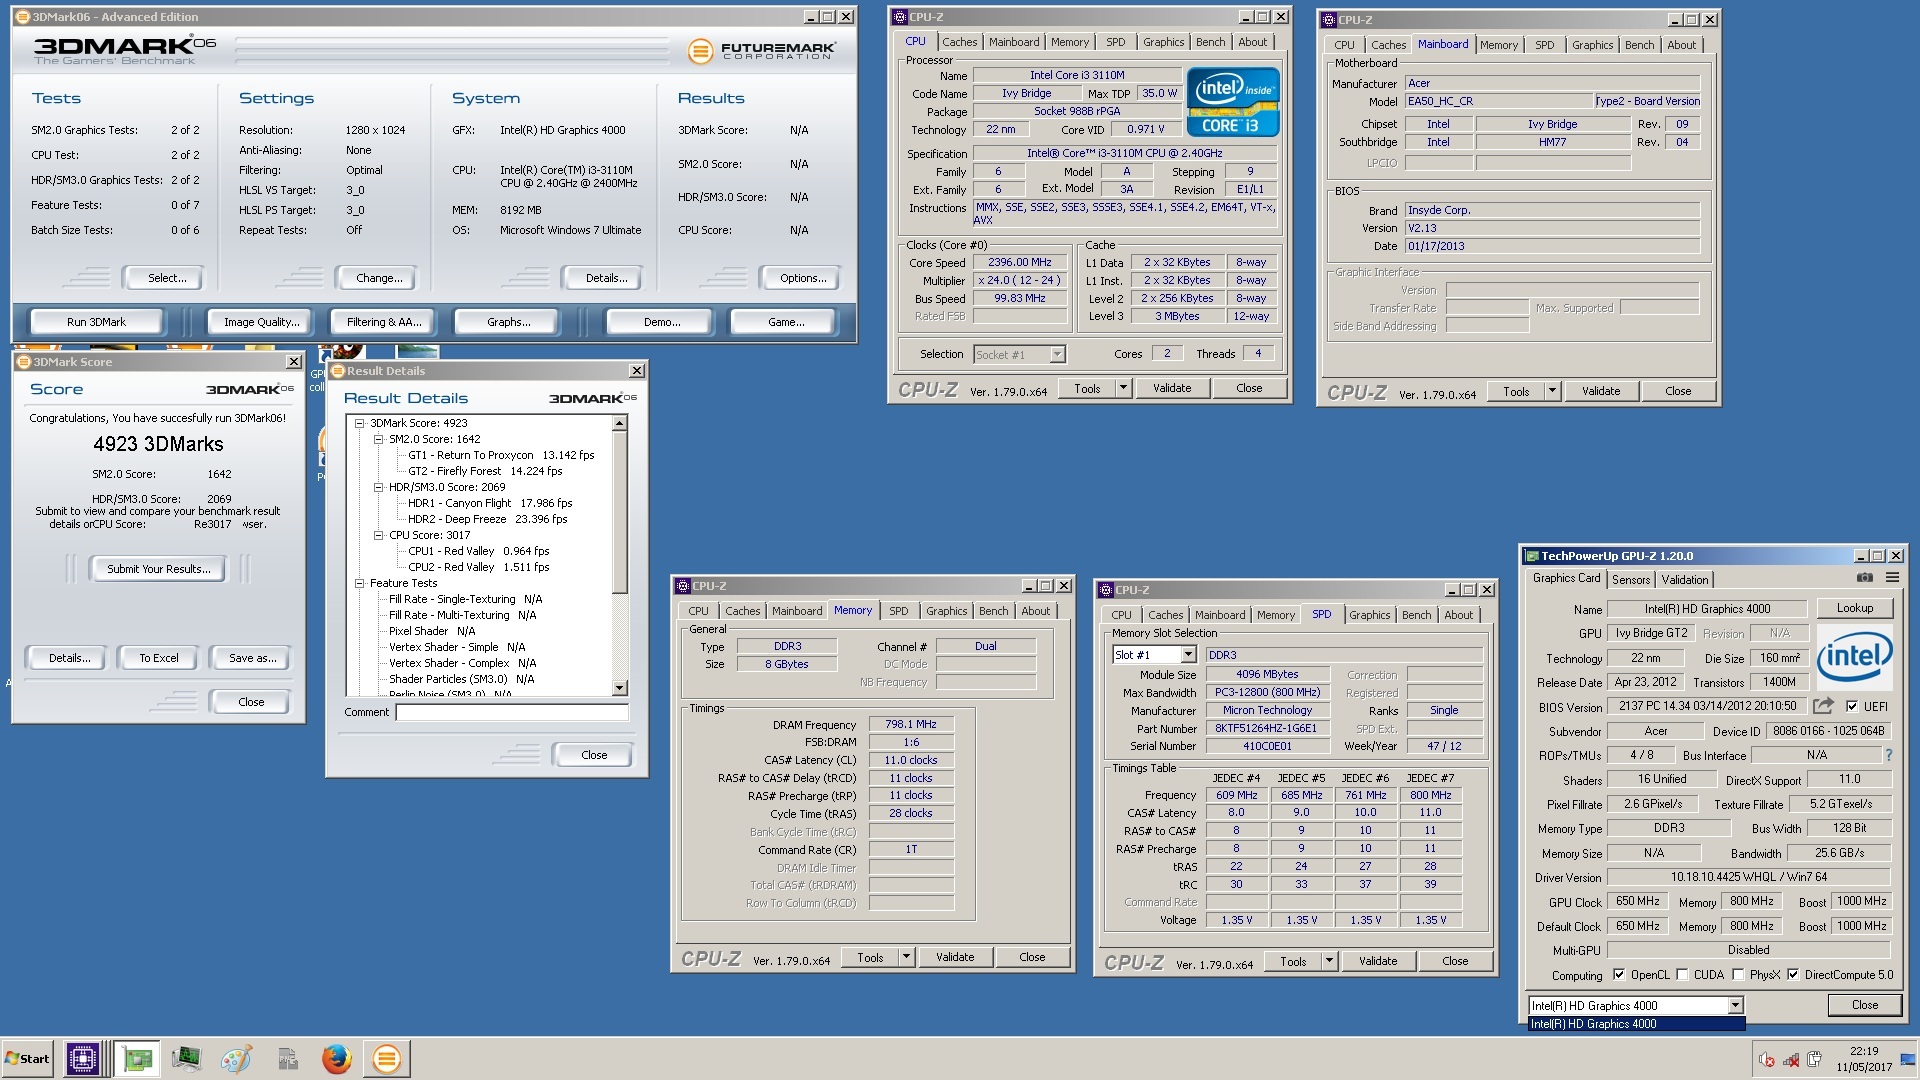Toggle the CUDA checkbox
Image resolution: width=1920 pixels, height=1080 pixels.
coord(1682,975)
